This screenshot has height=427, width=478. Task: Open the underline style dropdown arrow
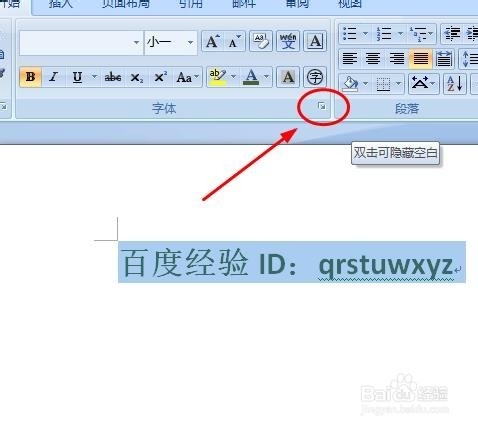coord(95,77)
